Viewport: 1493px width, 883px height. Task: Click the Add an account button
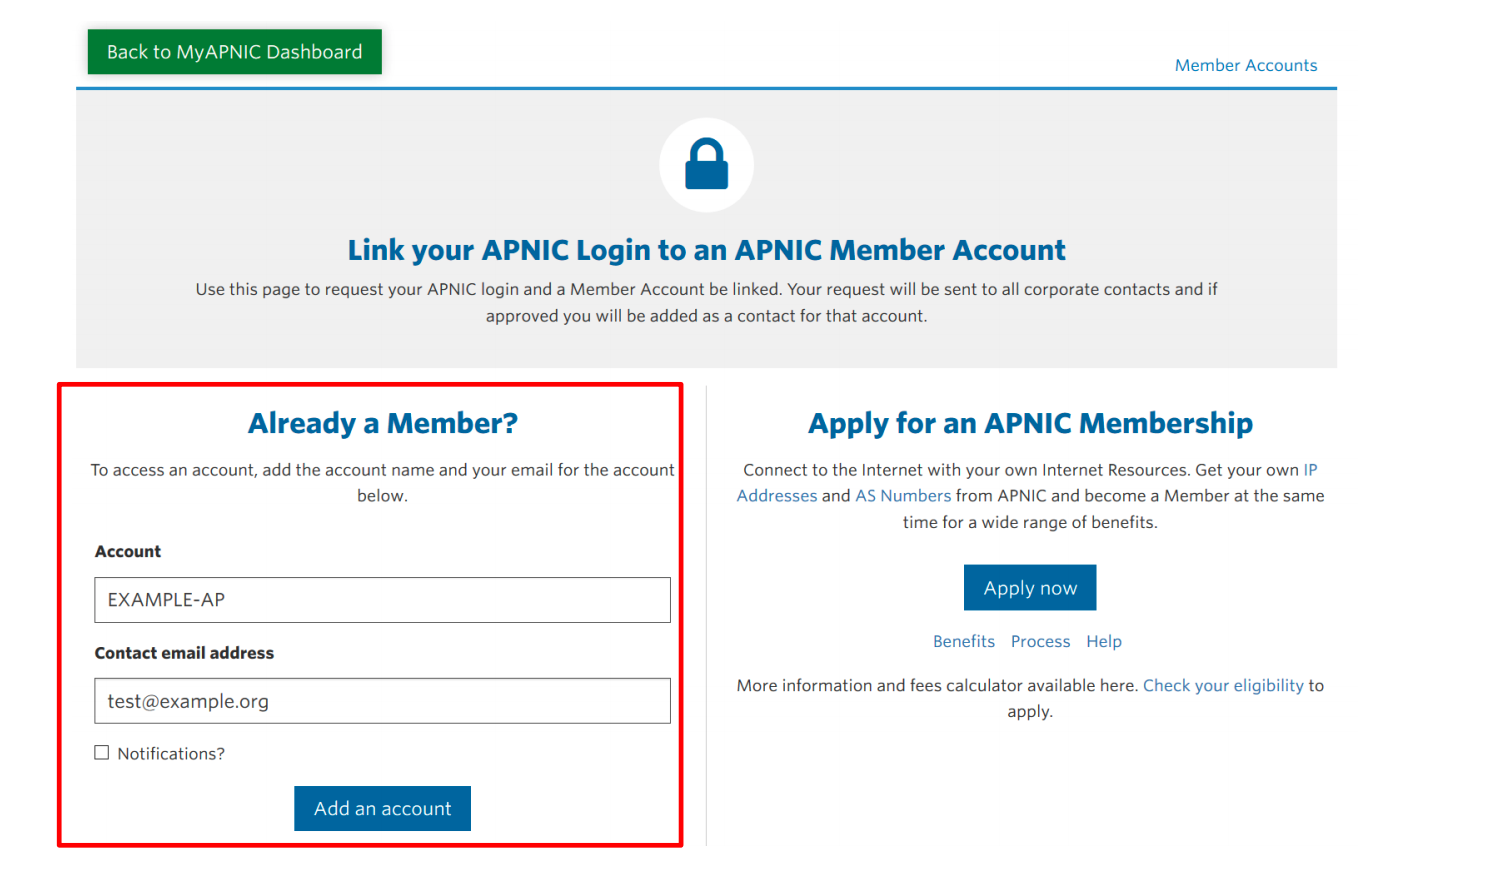[x=382, y=808]
